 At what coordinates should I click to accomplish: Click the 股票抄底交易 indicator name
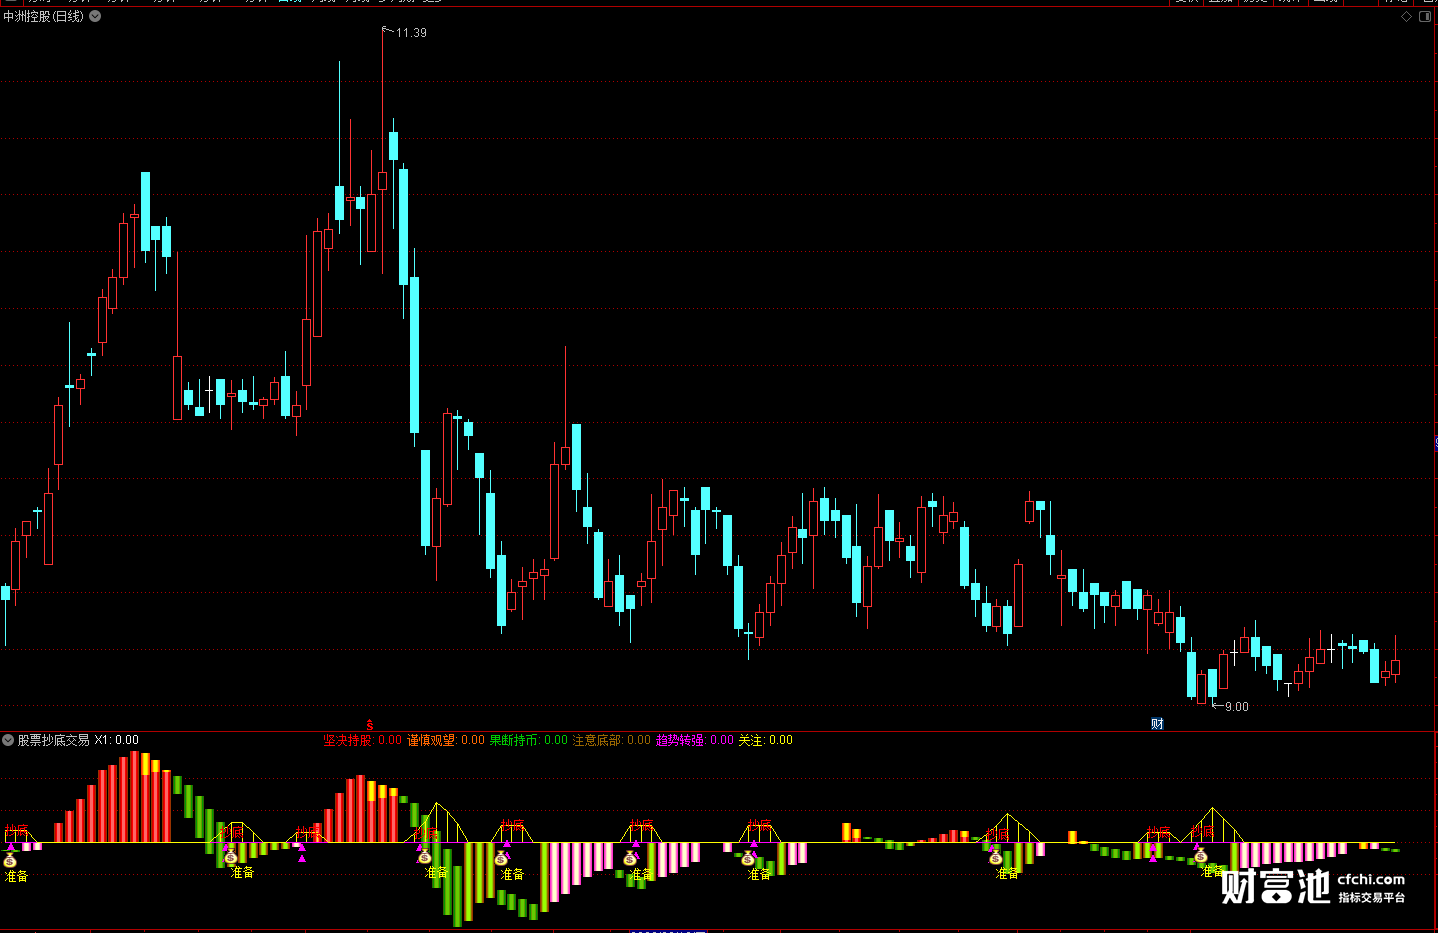click(53, 740)
